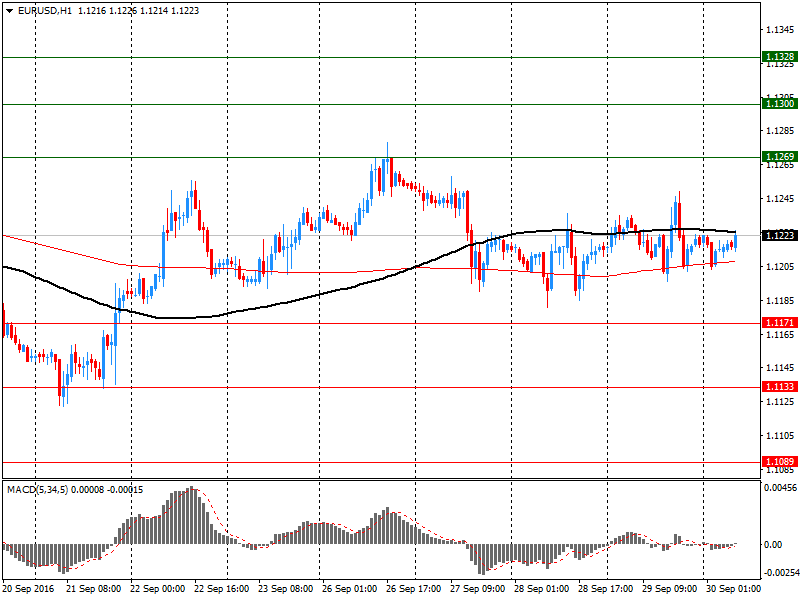Select the 30 Sep 01:00 time label

pyautogui.click(x=733, y=589)
